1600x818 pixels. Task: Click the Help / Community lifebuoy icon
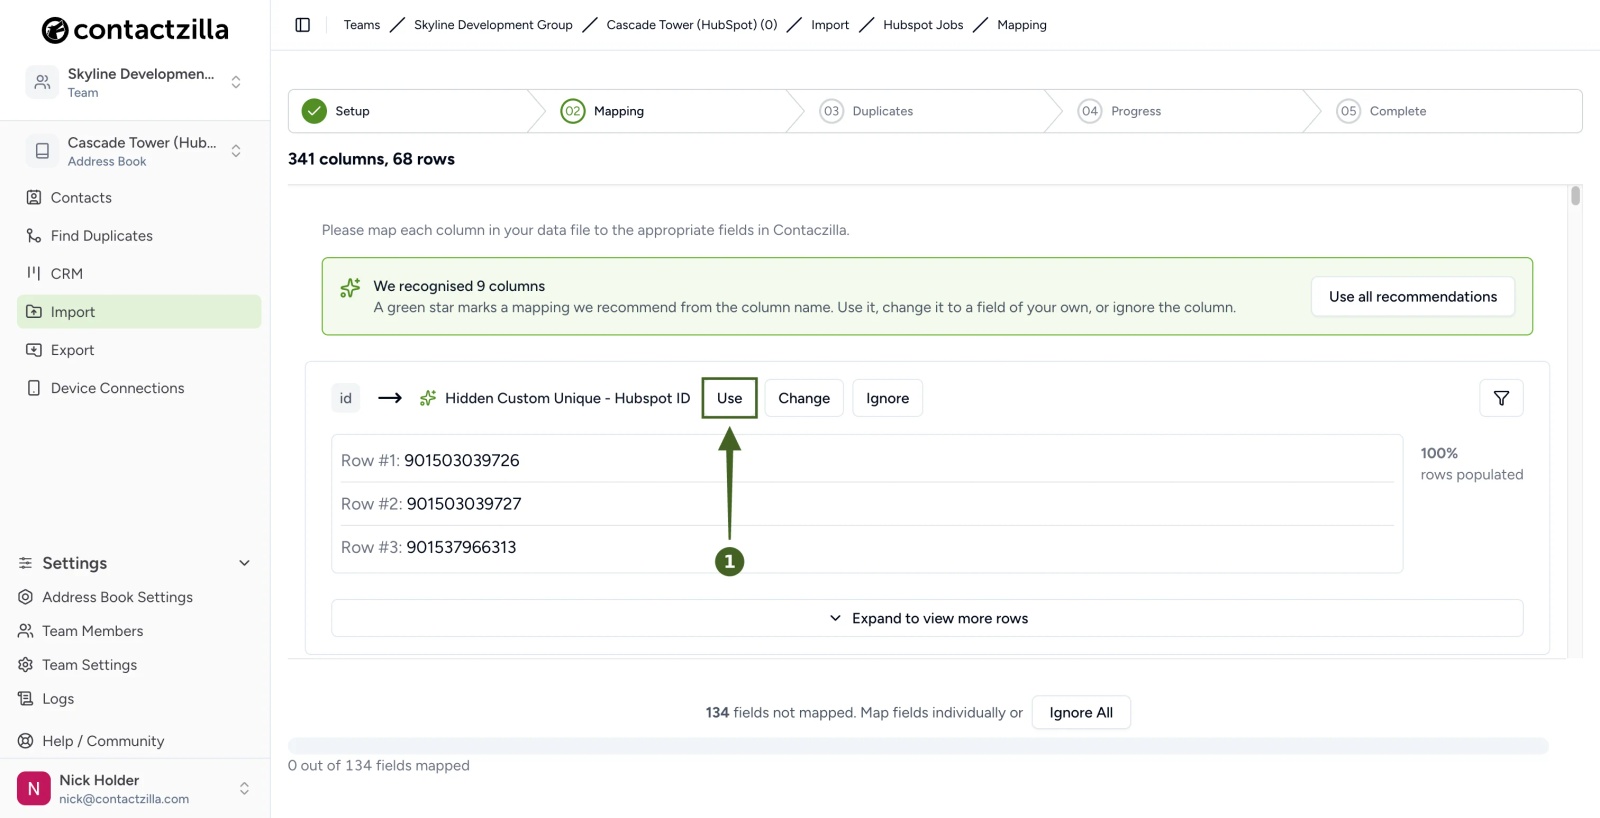[26, 741]
